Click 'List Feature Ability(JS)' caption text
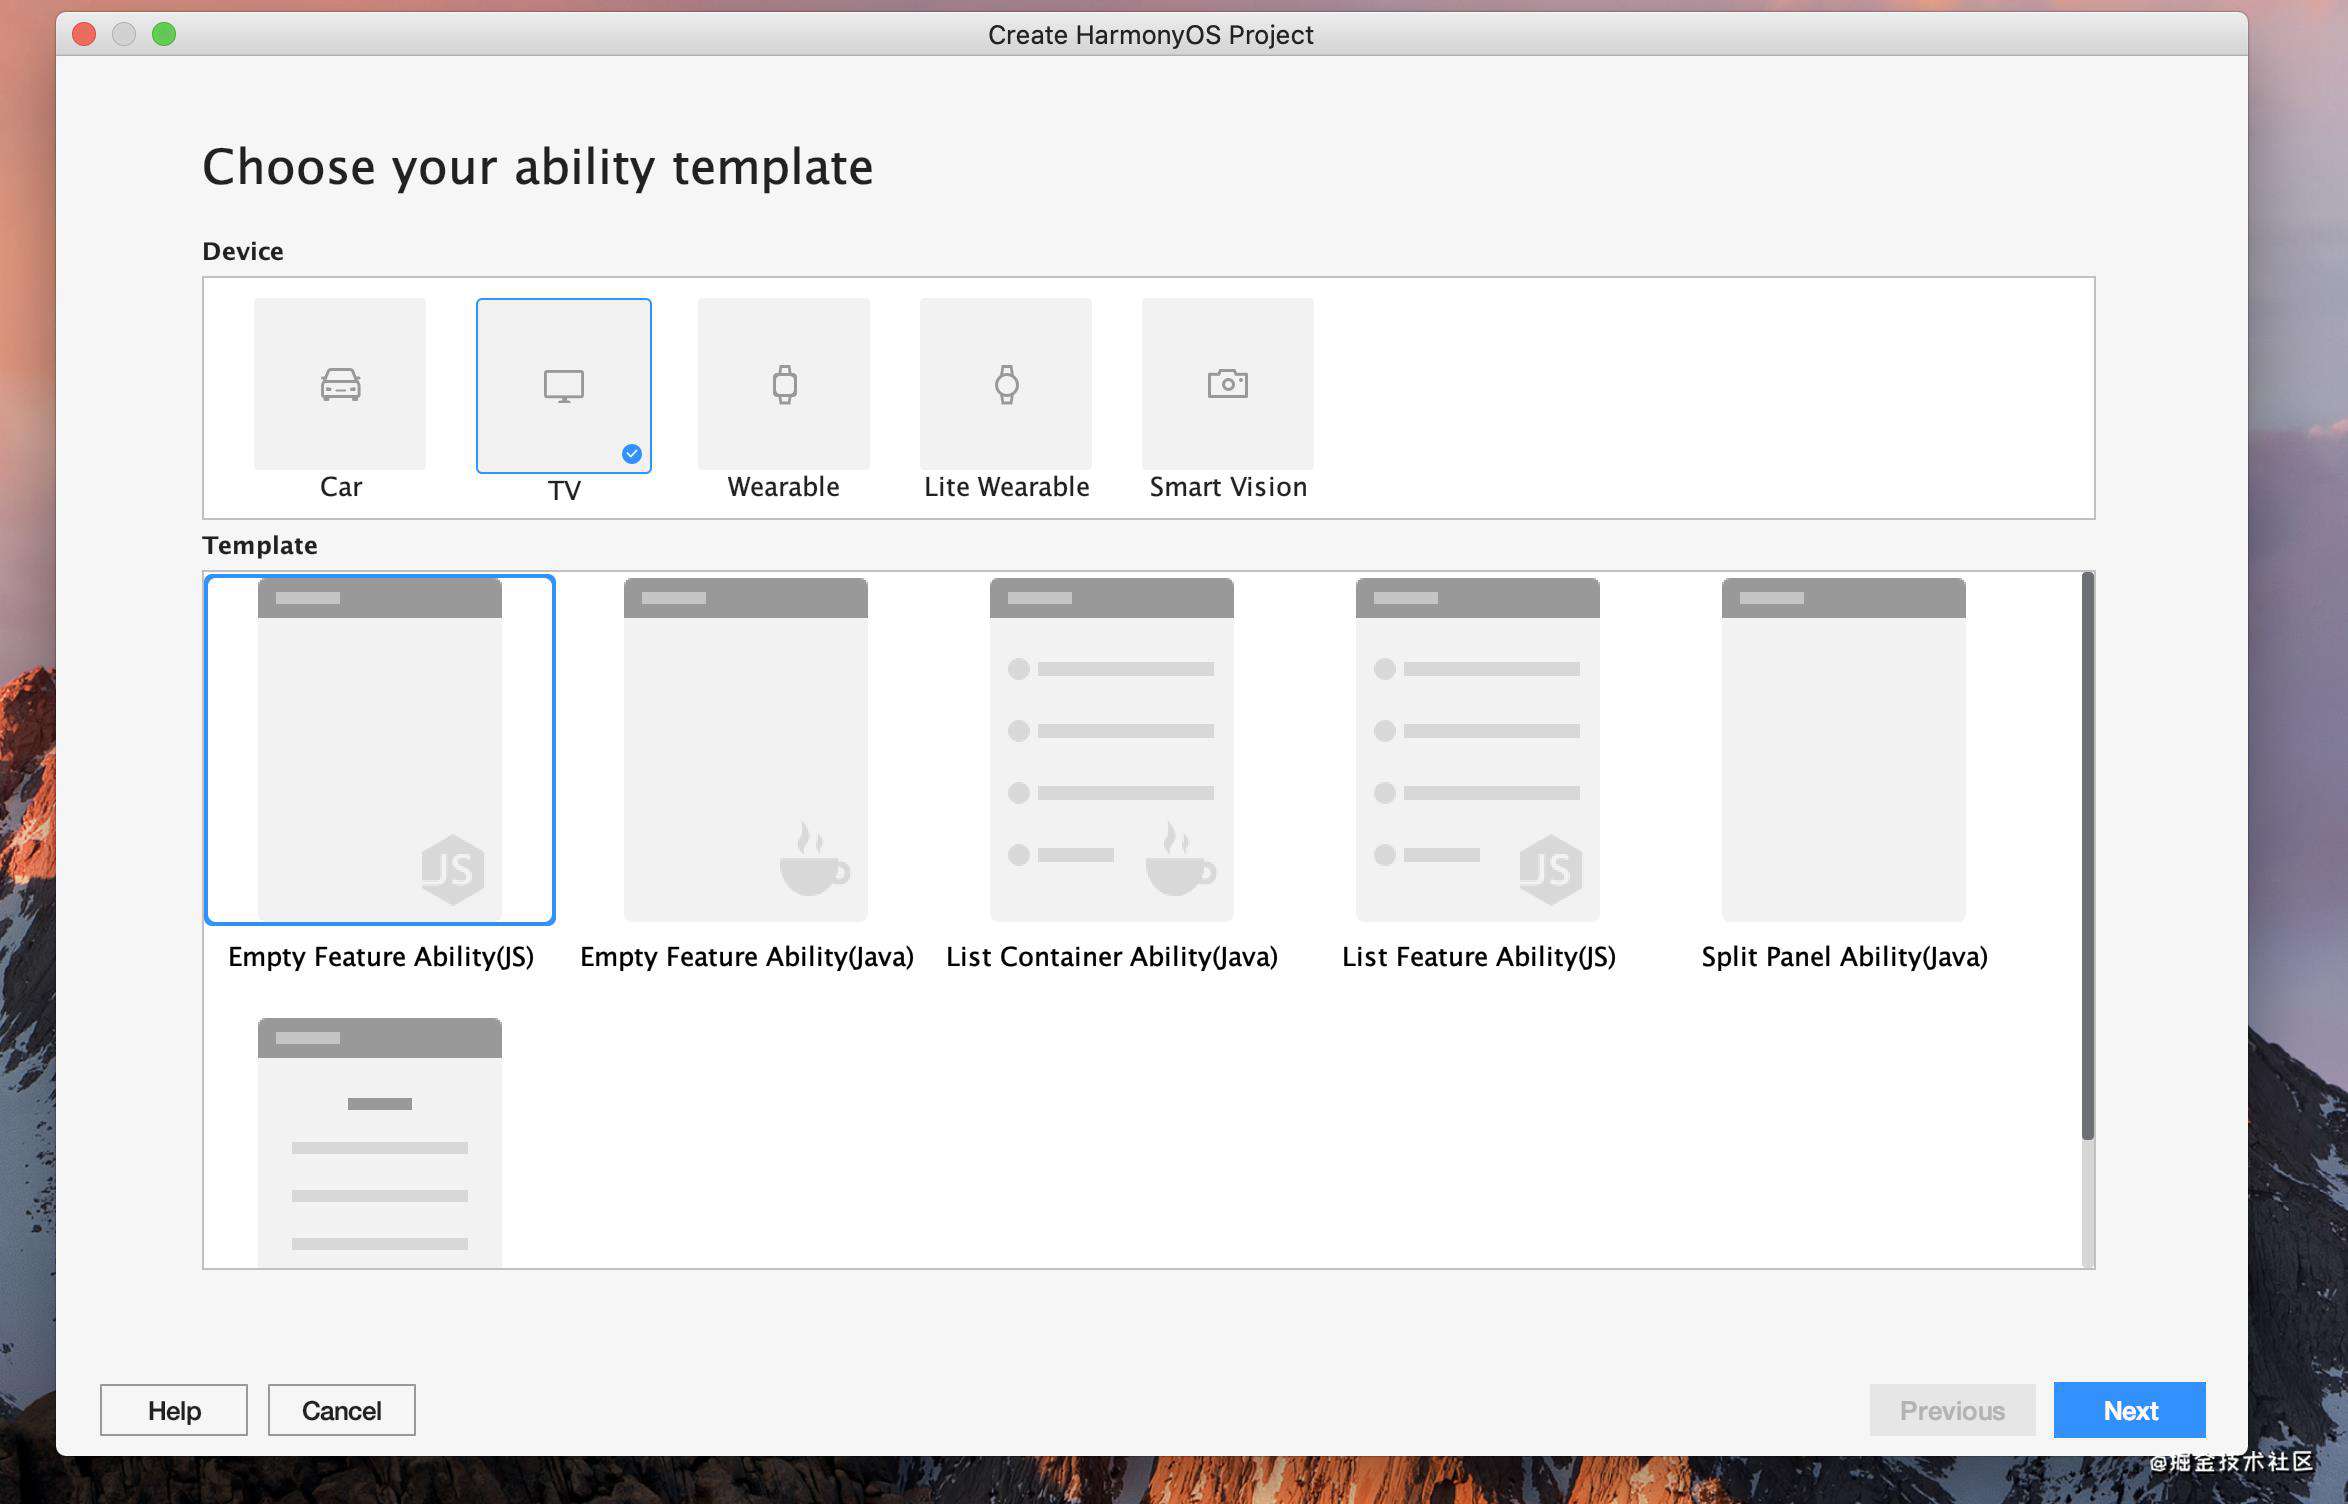The image size is (2348, 1504). (1479, 957)
